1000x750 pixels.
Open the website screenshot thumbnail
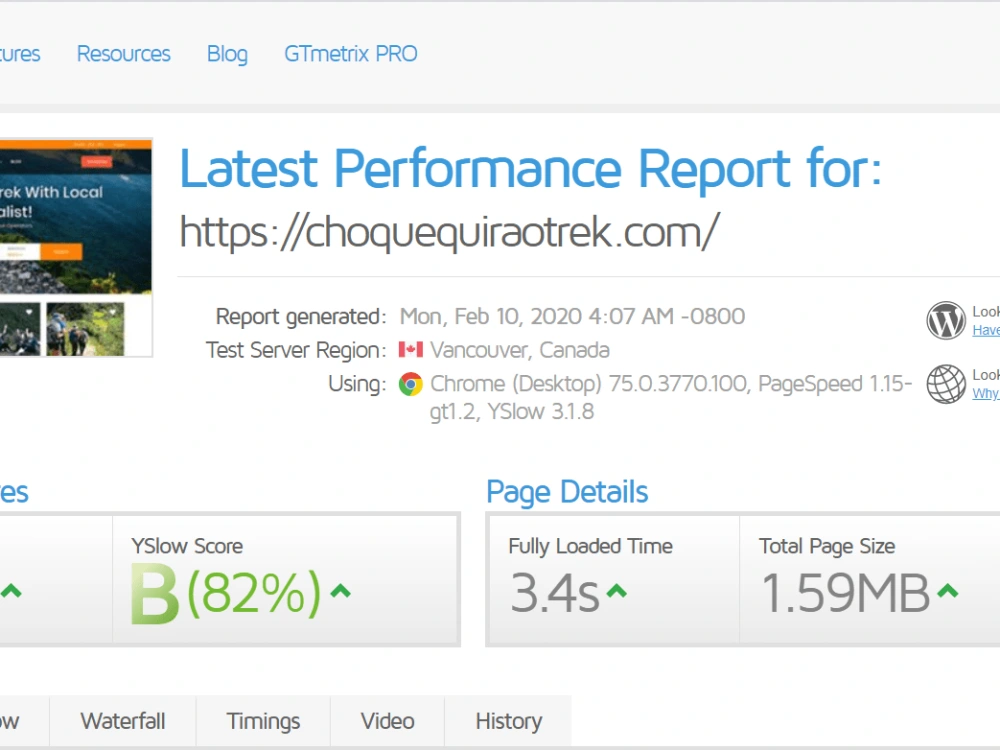pyautogui.click(x=75, y=247)
